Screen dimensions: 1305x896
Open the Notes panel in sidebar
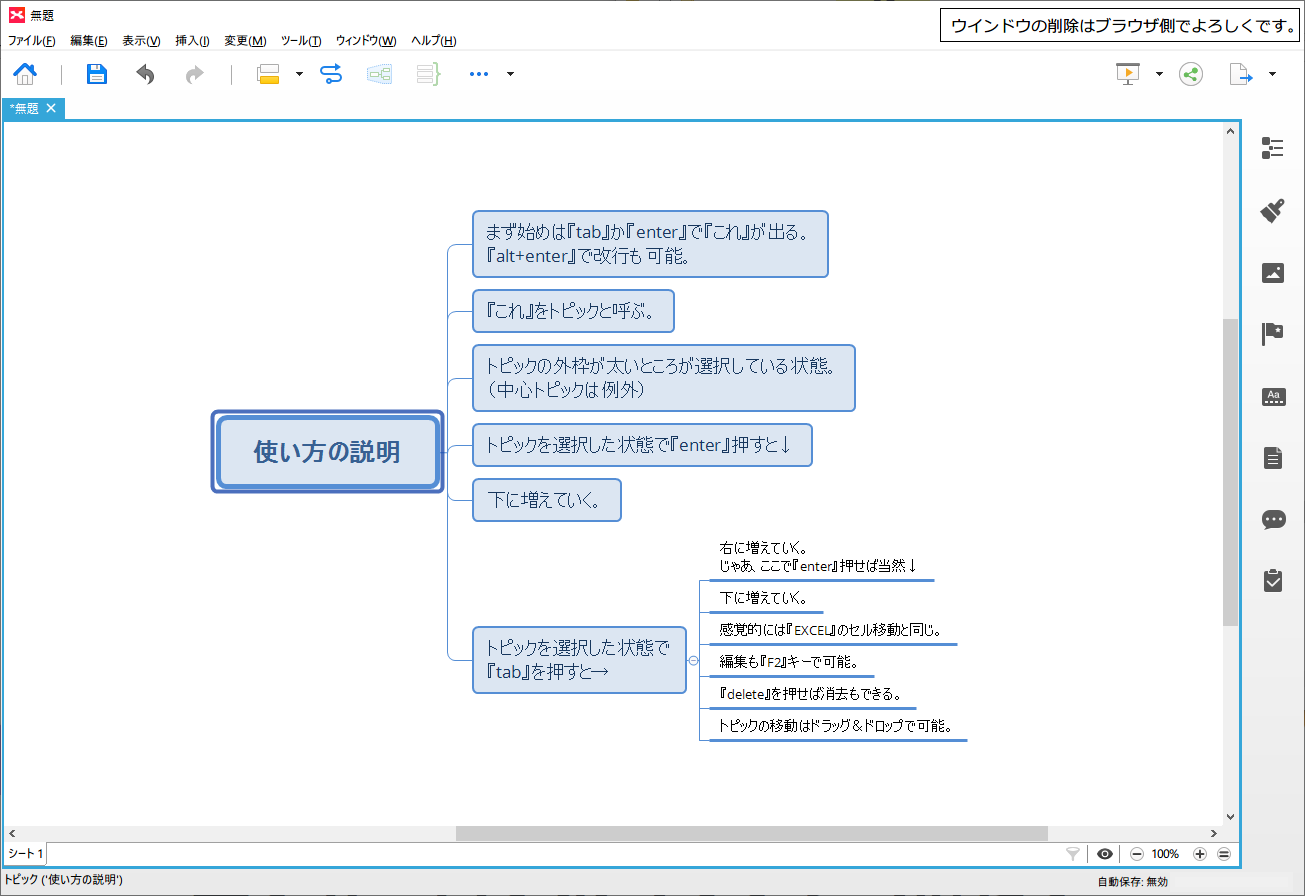1273,458
